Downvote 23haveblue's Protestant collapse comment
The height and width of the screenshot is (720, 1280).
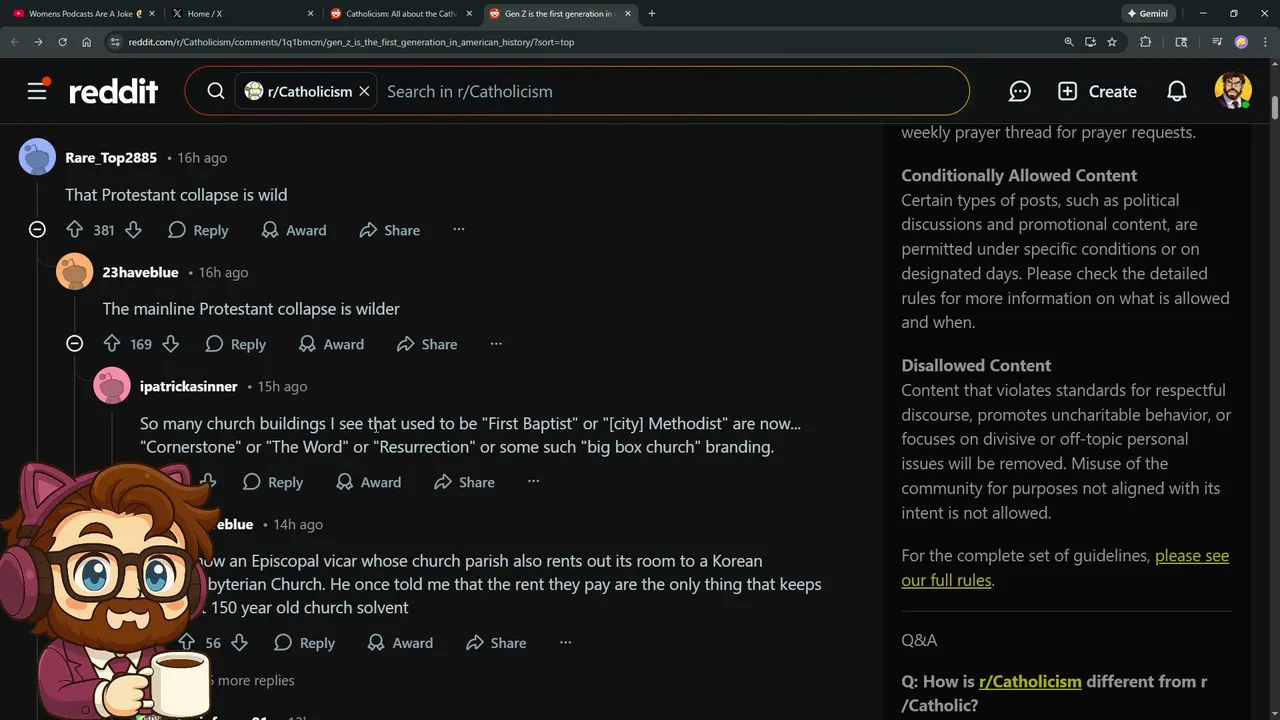tap(170, 344)
